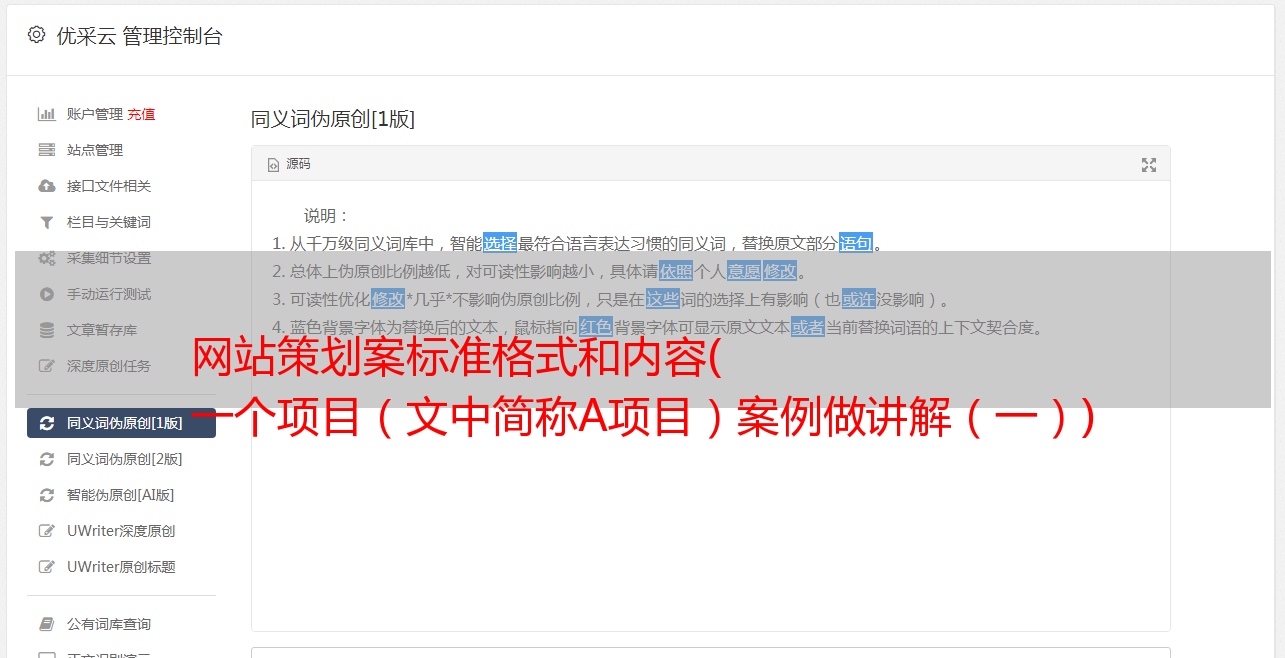Click the highlighted word 依照 in line two

[676, 271]
